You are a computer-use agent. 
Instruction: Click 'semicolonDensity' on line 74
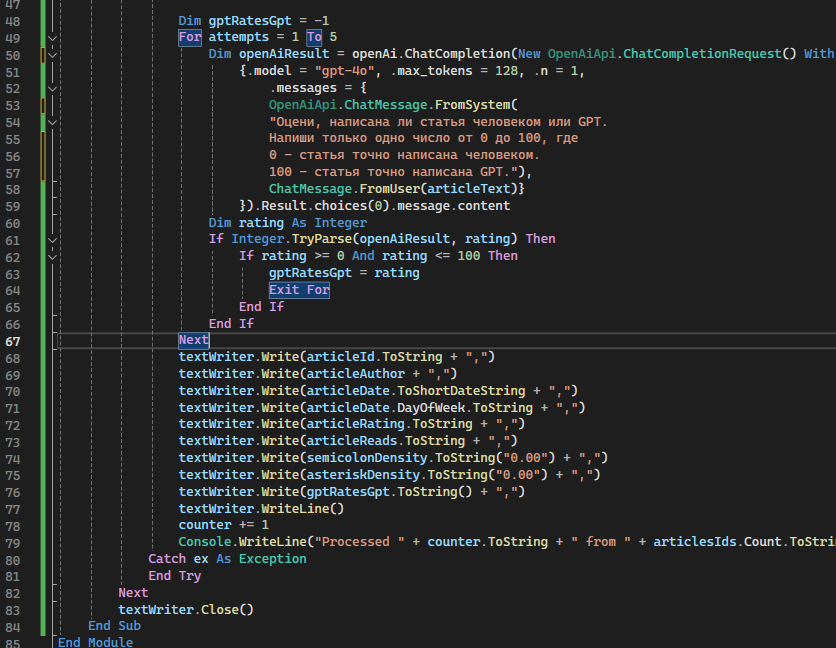point(367,458)
